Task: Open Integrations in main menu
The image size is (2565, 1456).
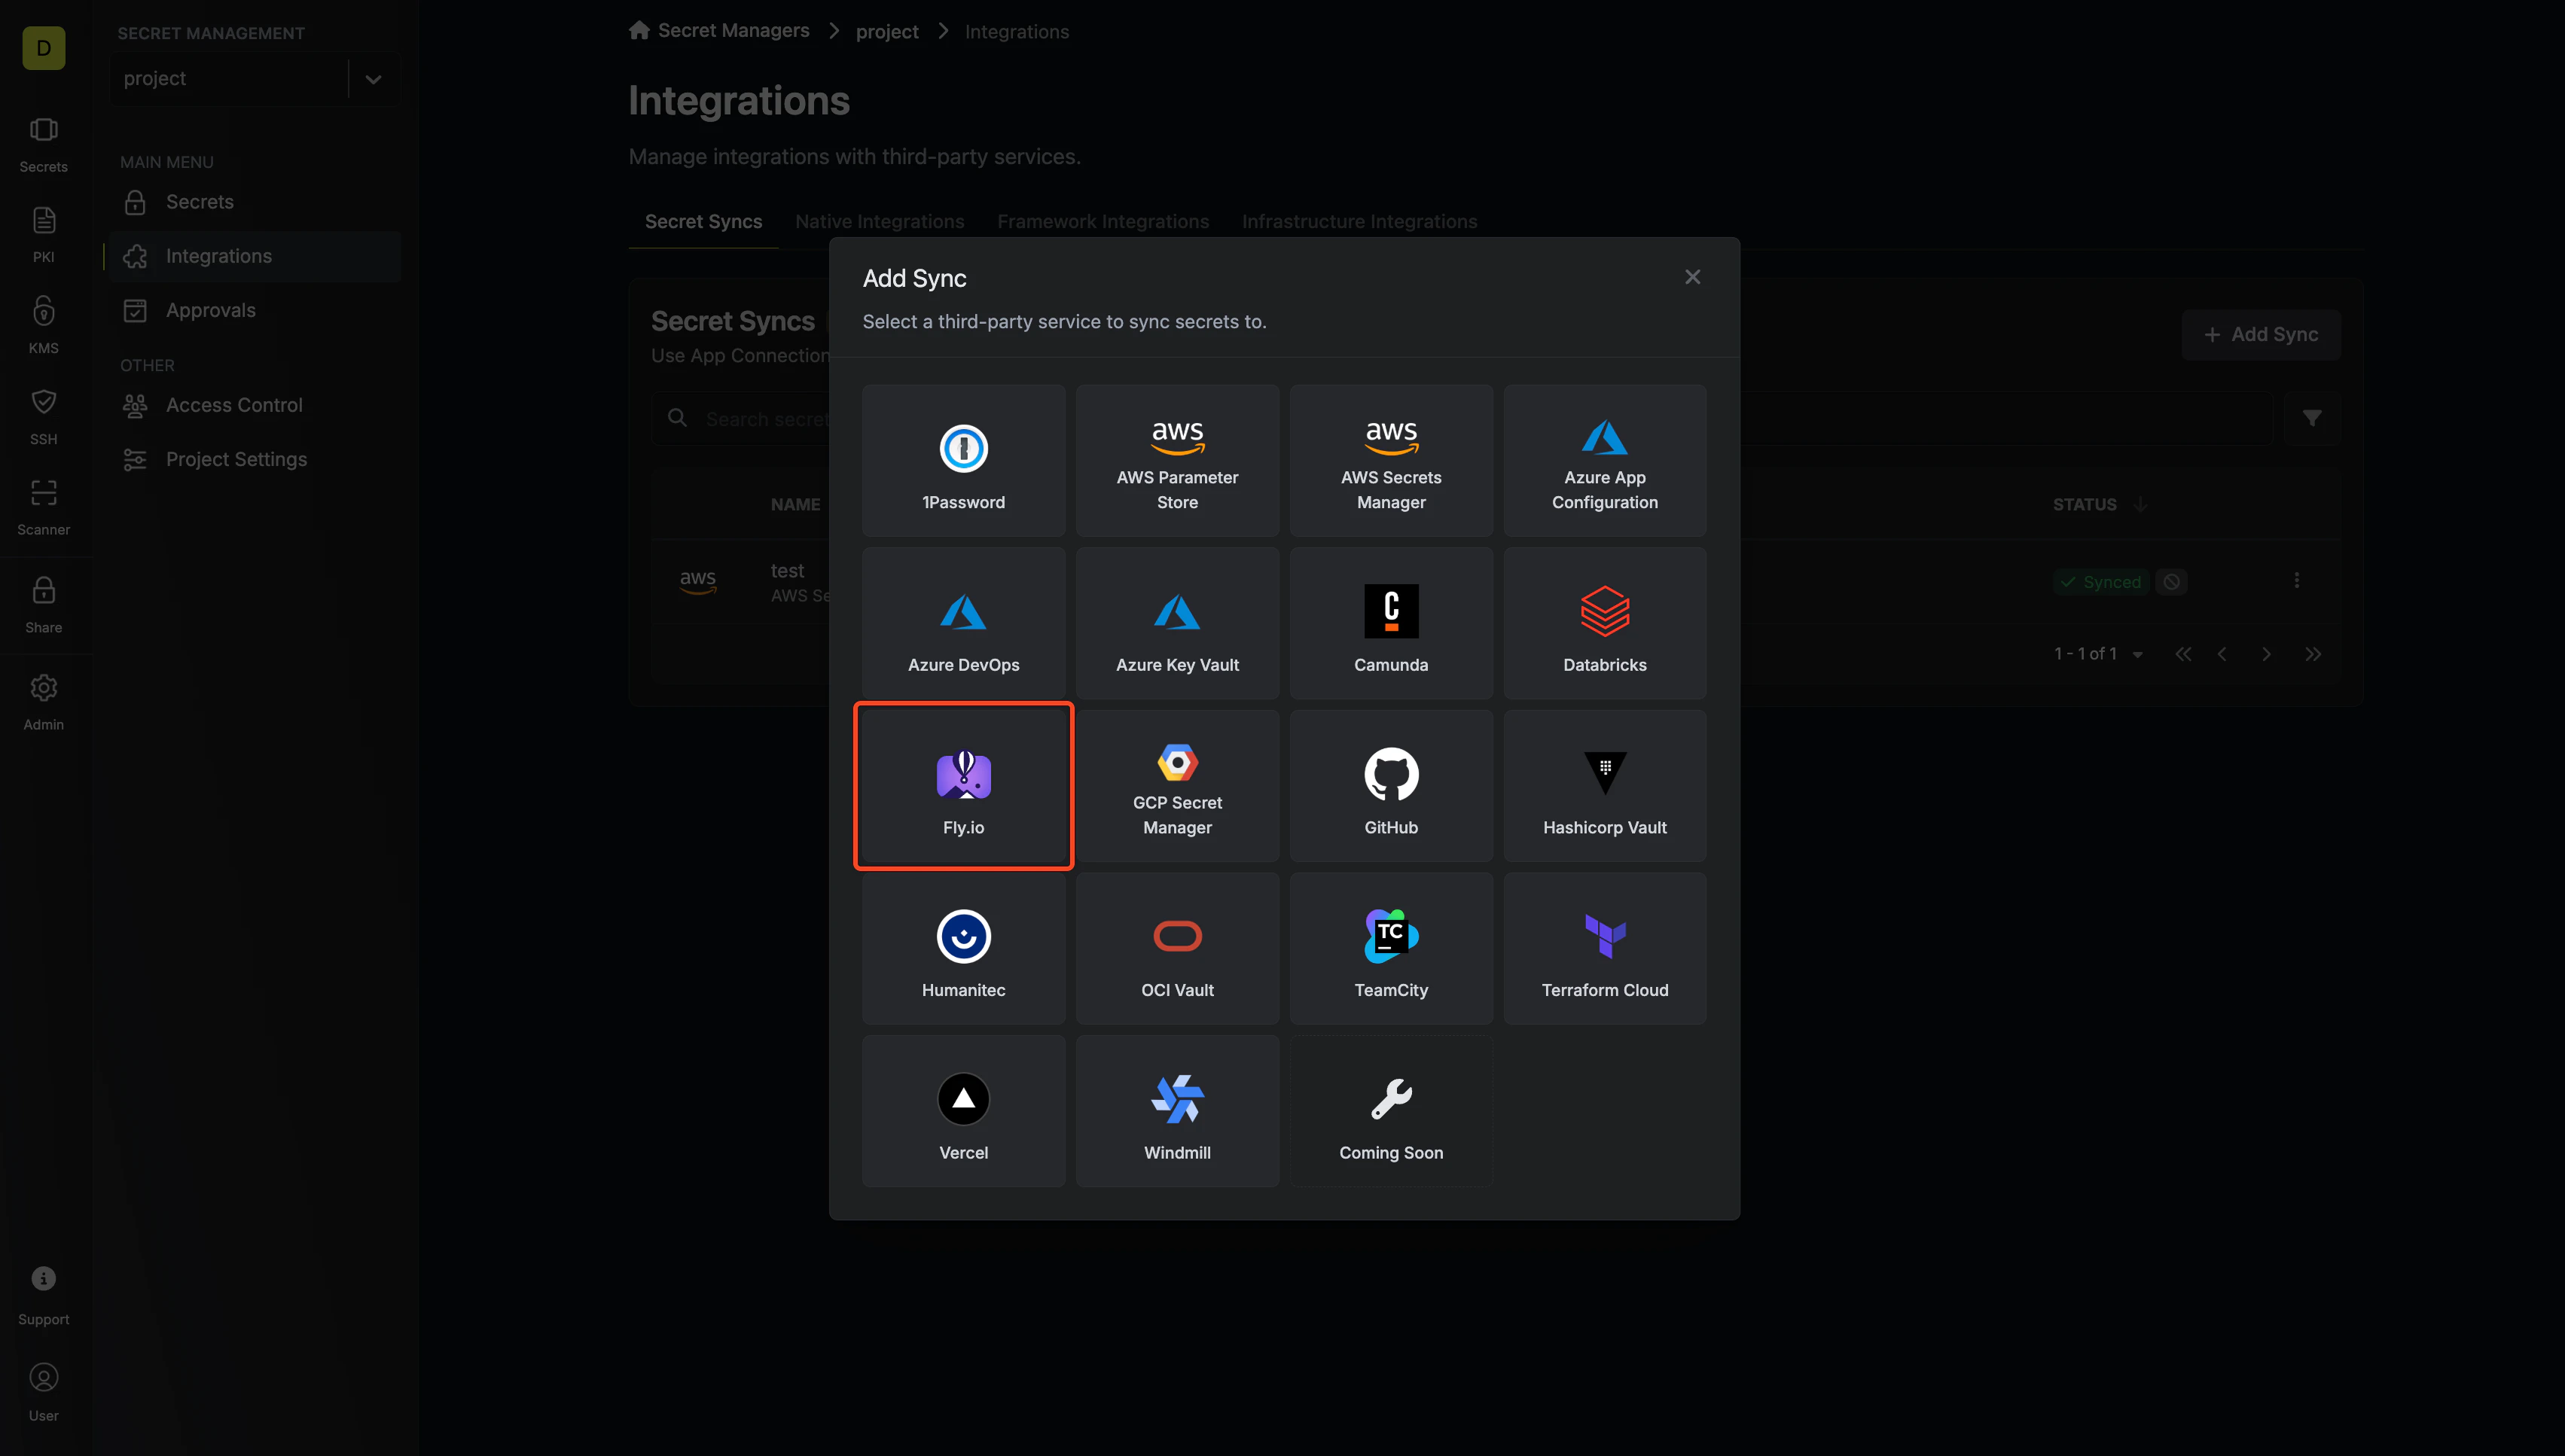Action: tap(255, 256)
